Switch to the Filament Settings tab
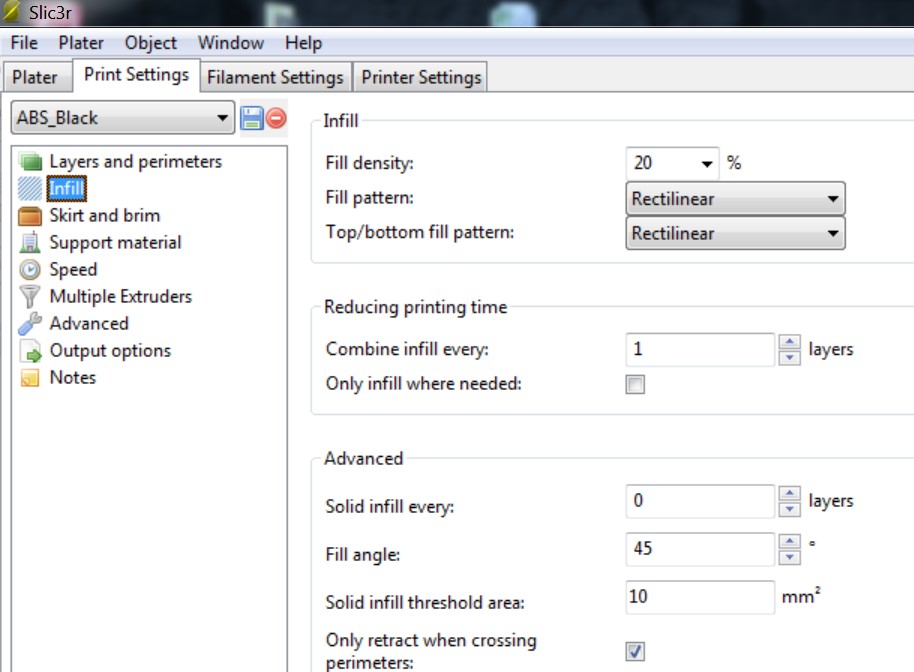914x672 pixels. click(x=275, y=77)
